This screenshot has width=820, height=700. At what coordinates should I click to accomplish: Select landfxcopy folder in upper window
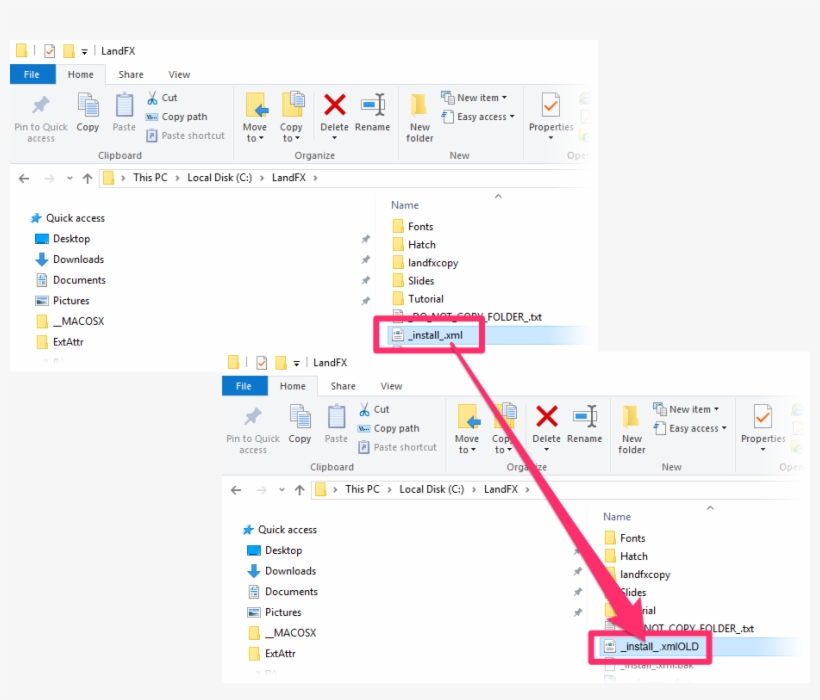pos(425,262)
